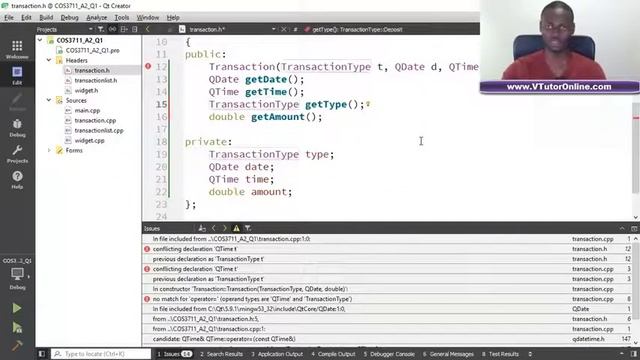Open the output panes selector arrows

[x=530, y=354]
